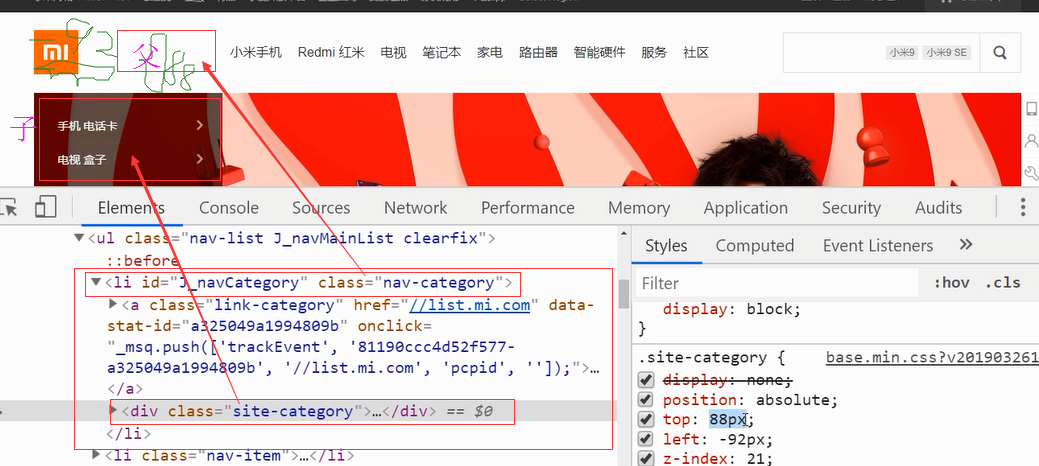Click the .site-category selector text
The width and height of the screenshot is (1039, 466).
(702, 358)
